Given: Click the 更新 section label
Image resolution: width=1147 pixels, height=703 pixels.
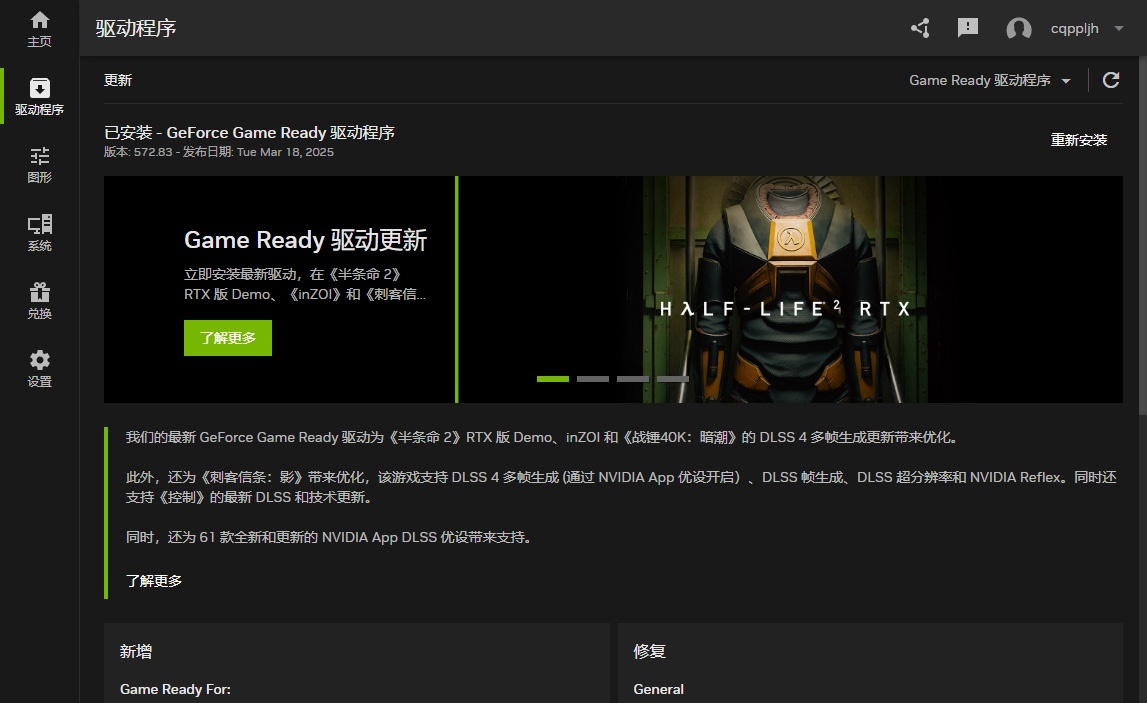Looking at the screenshot, I should 118,80.
